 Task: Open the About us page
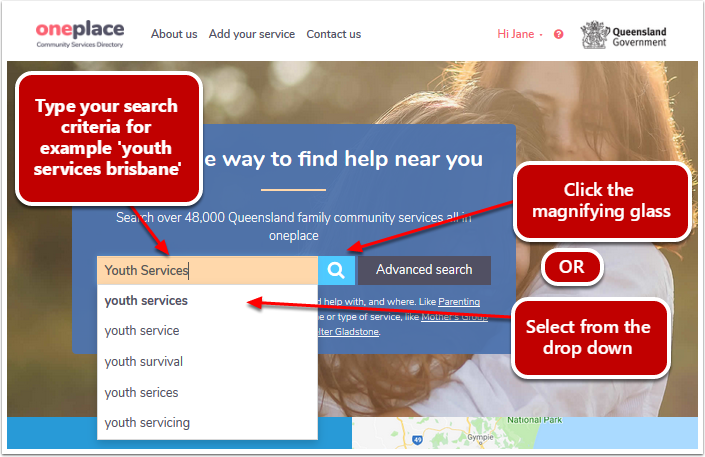point(174,34)
